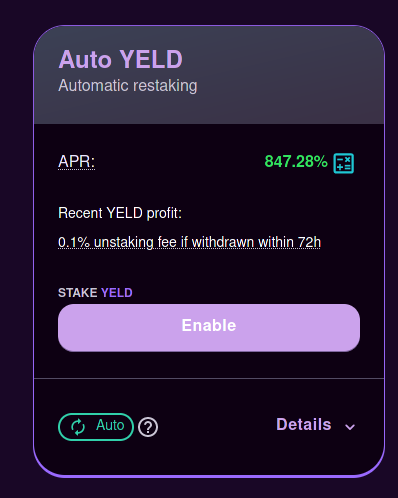The image size is (398, 498).
Task: Click the Automatic restaking subtitle
Action: (x=128, y=86)
